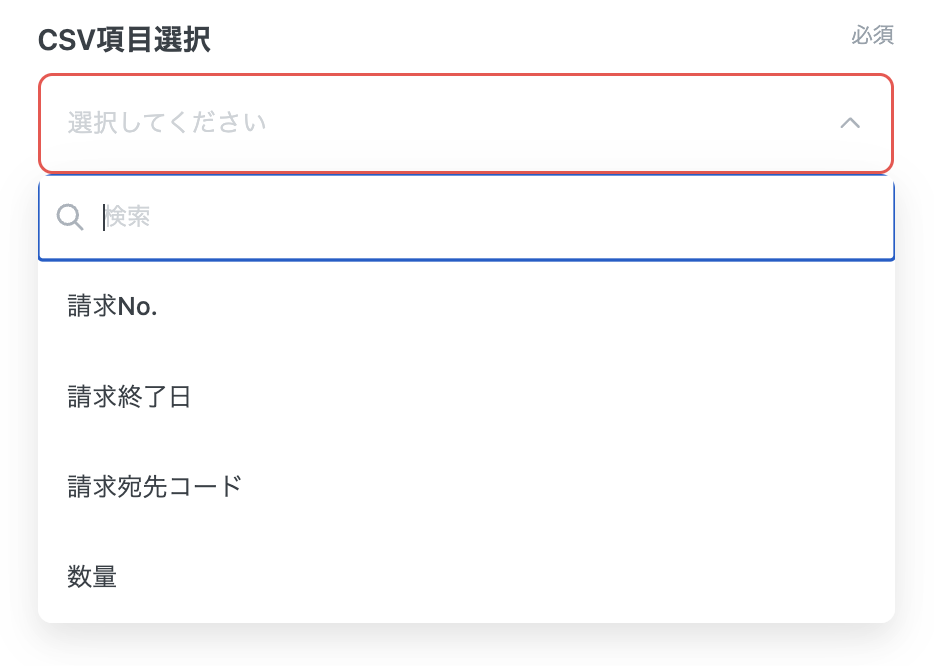Click the 請求終了日 list entry

point(129,397)
